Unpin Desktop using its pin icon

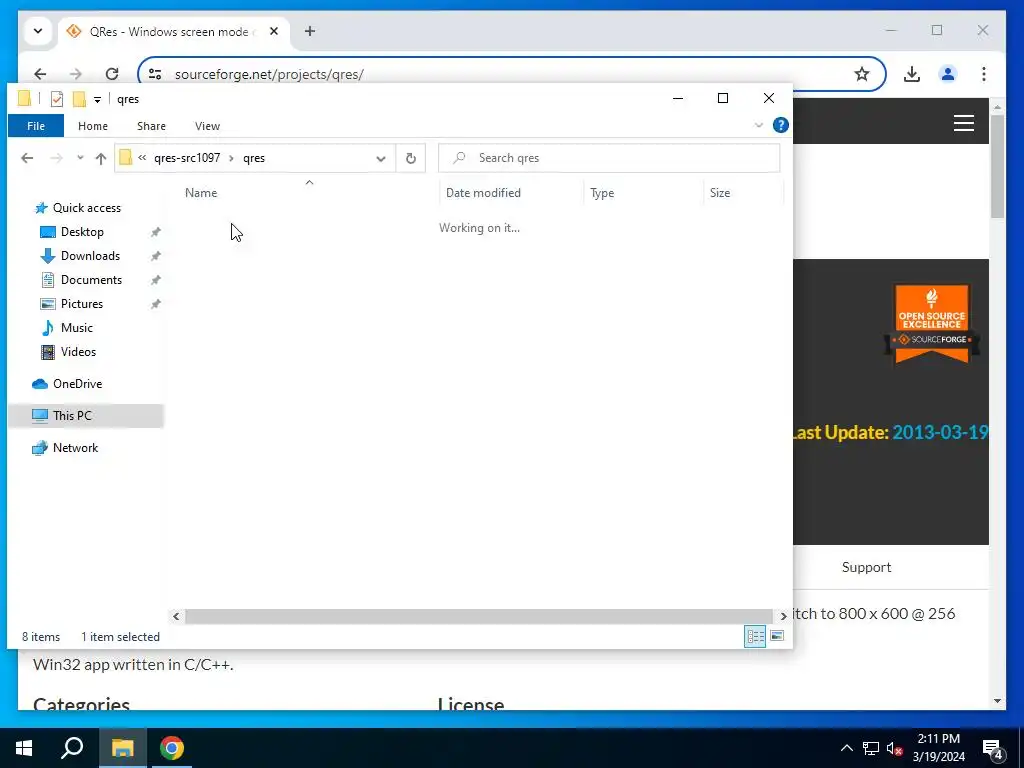155,232
